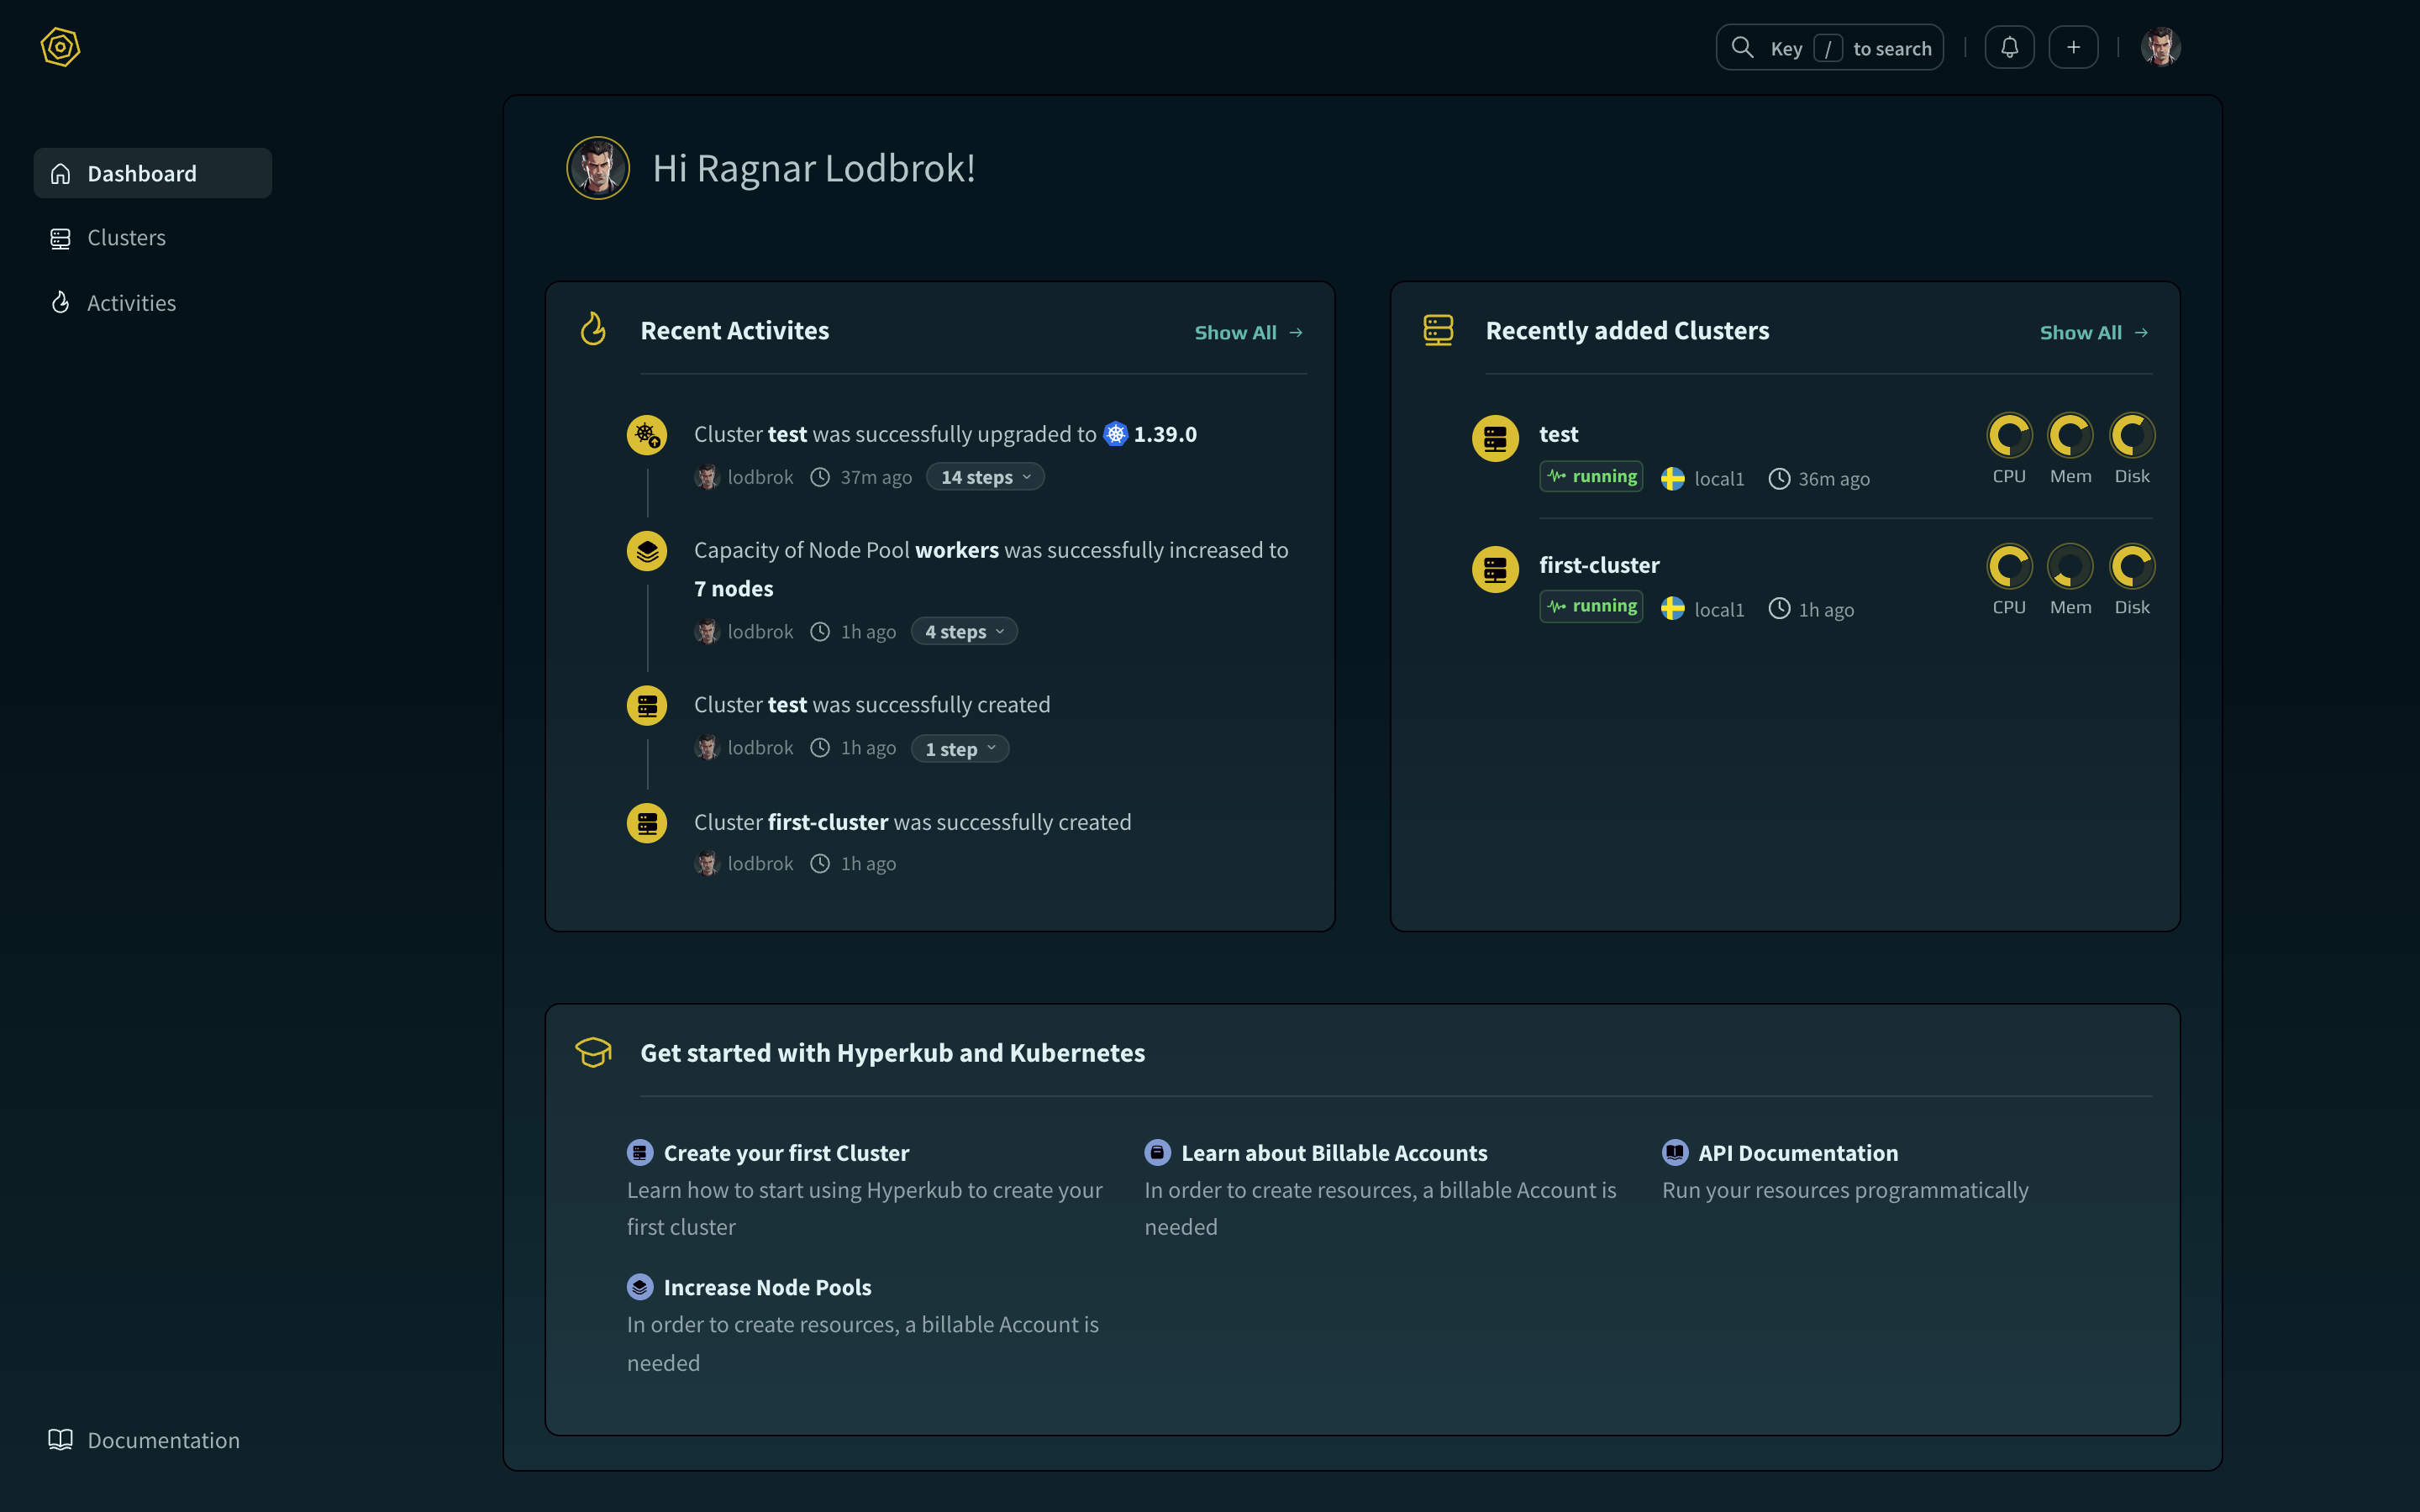Click the bold 7 nodes text
The image size is (2420, 1512).
point(733,588)
